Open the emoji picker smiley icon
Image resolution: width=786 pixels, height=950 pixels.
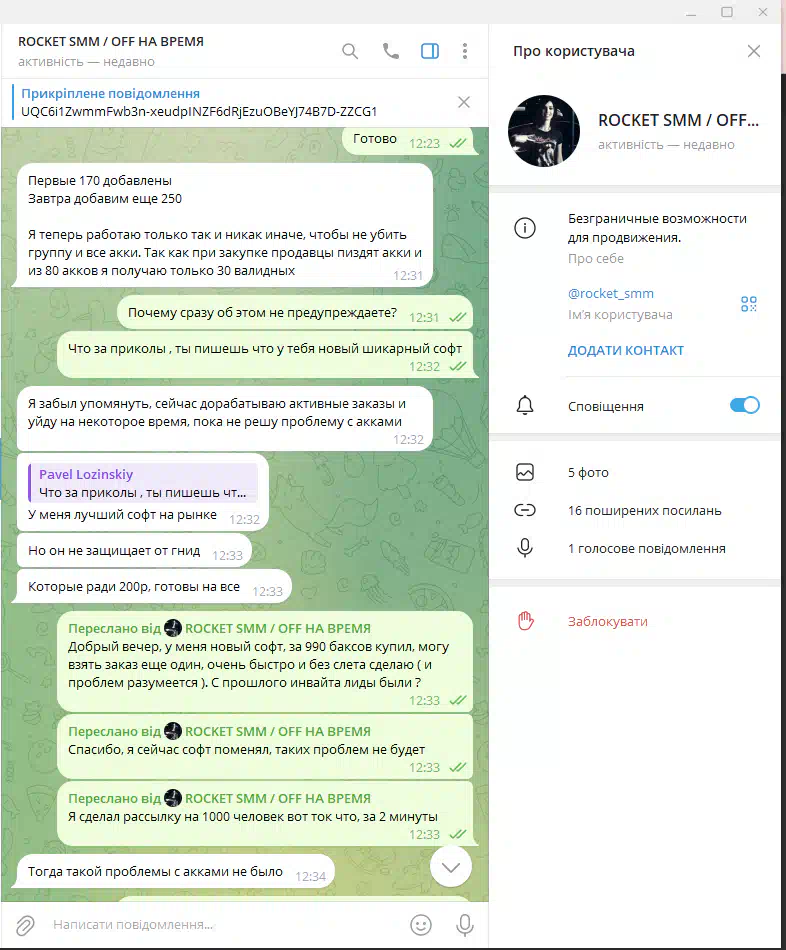pos(421,925)
